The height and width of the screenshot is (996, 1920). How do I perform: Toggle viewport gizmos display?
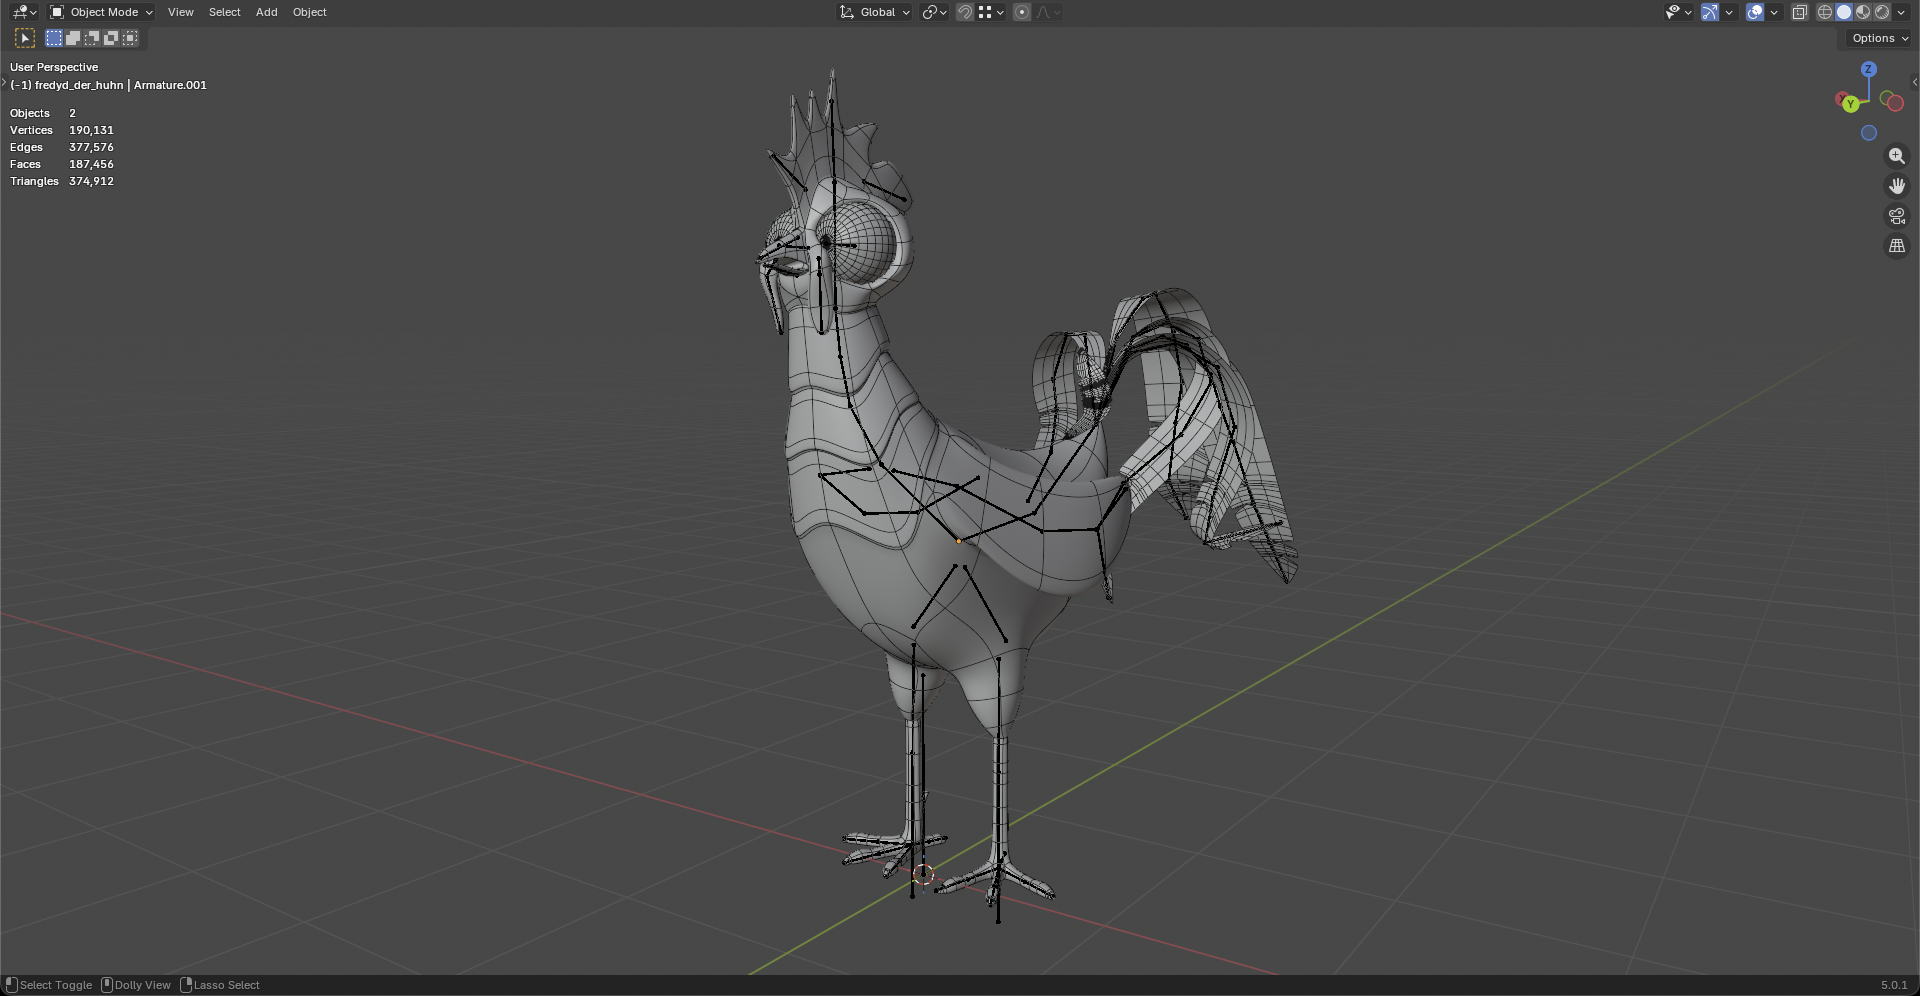[x=1710, y=12]
